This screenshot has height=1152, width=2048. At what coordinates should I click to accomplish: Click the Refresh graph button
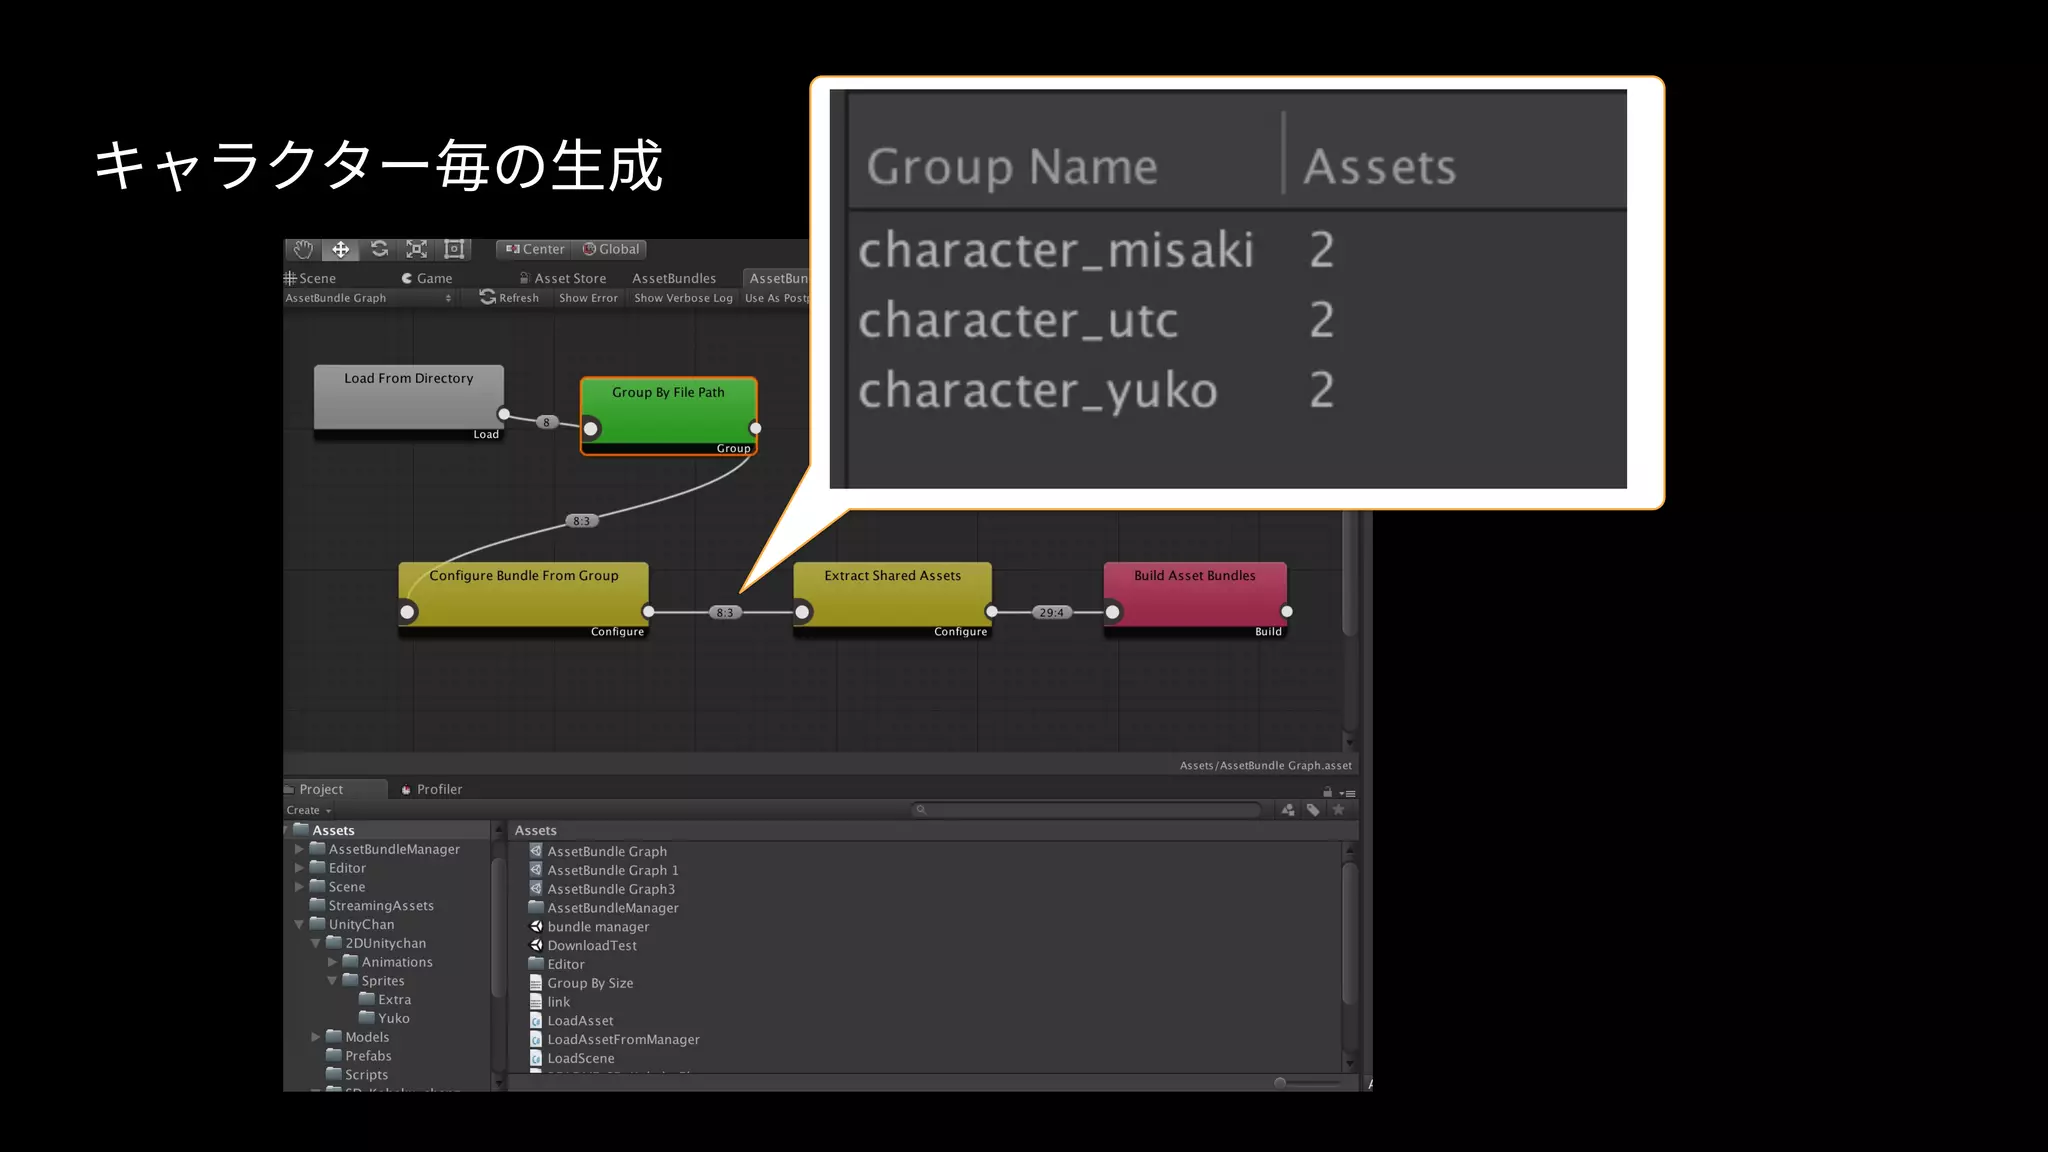[x=509, y=298]
